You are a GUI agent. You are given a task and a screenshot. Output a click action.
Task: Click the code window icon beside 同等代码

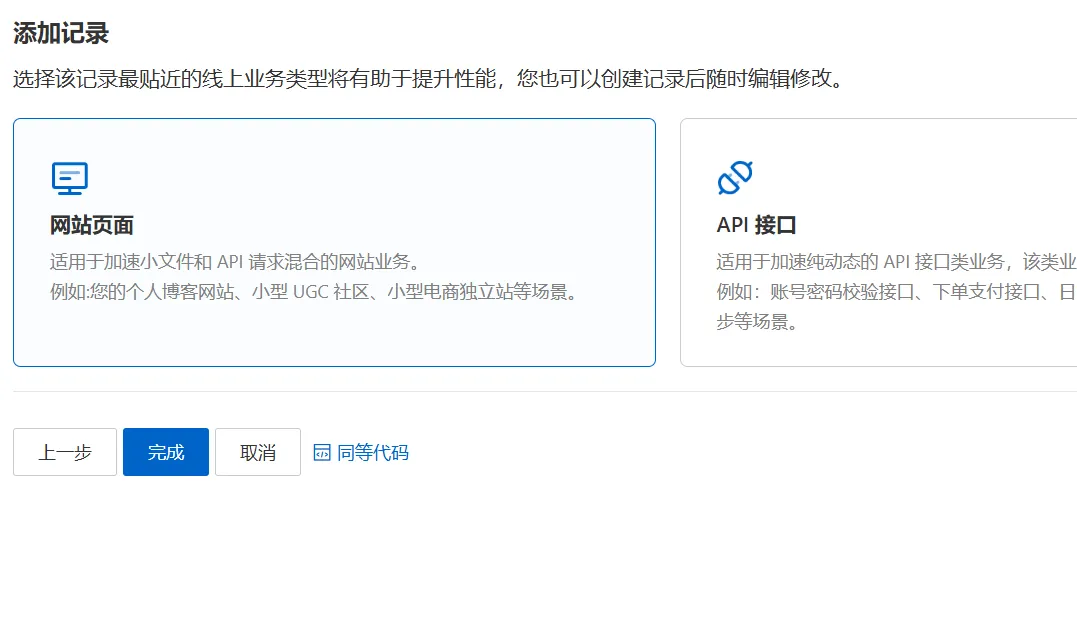click(x=323, y=452)
